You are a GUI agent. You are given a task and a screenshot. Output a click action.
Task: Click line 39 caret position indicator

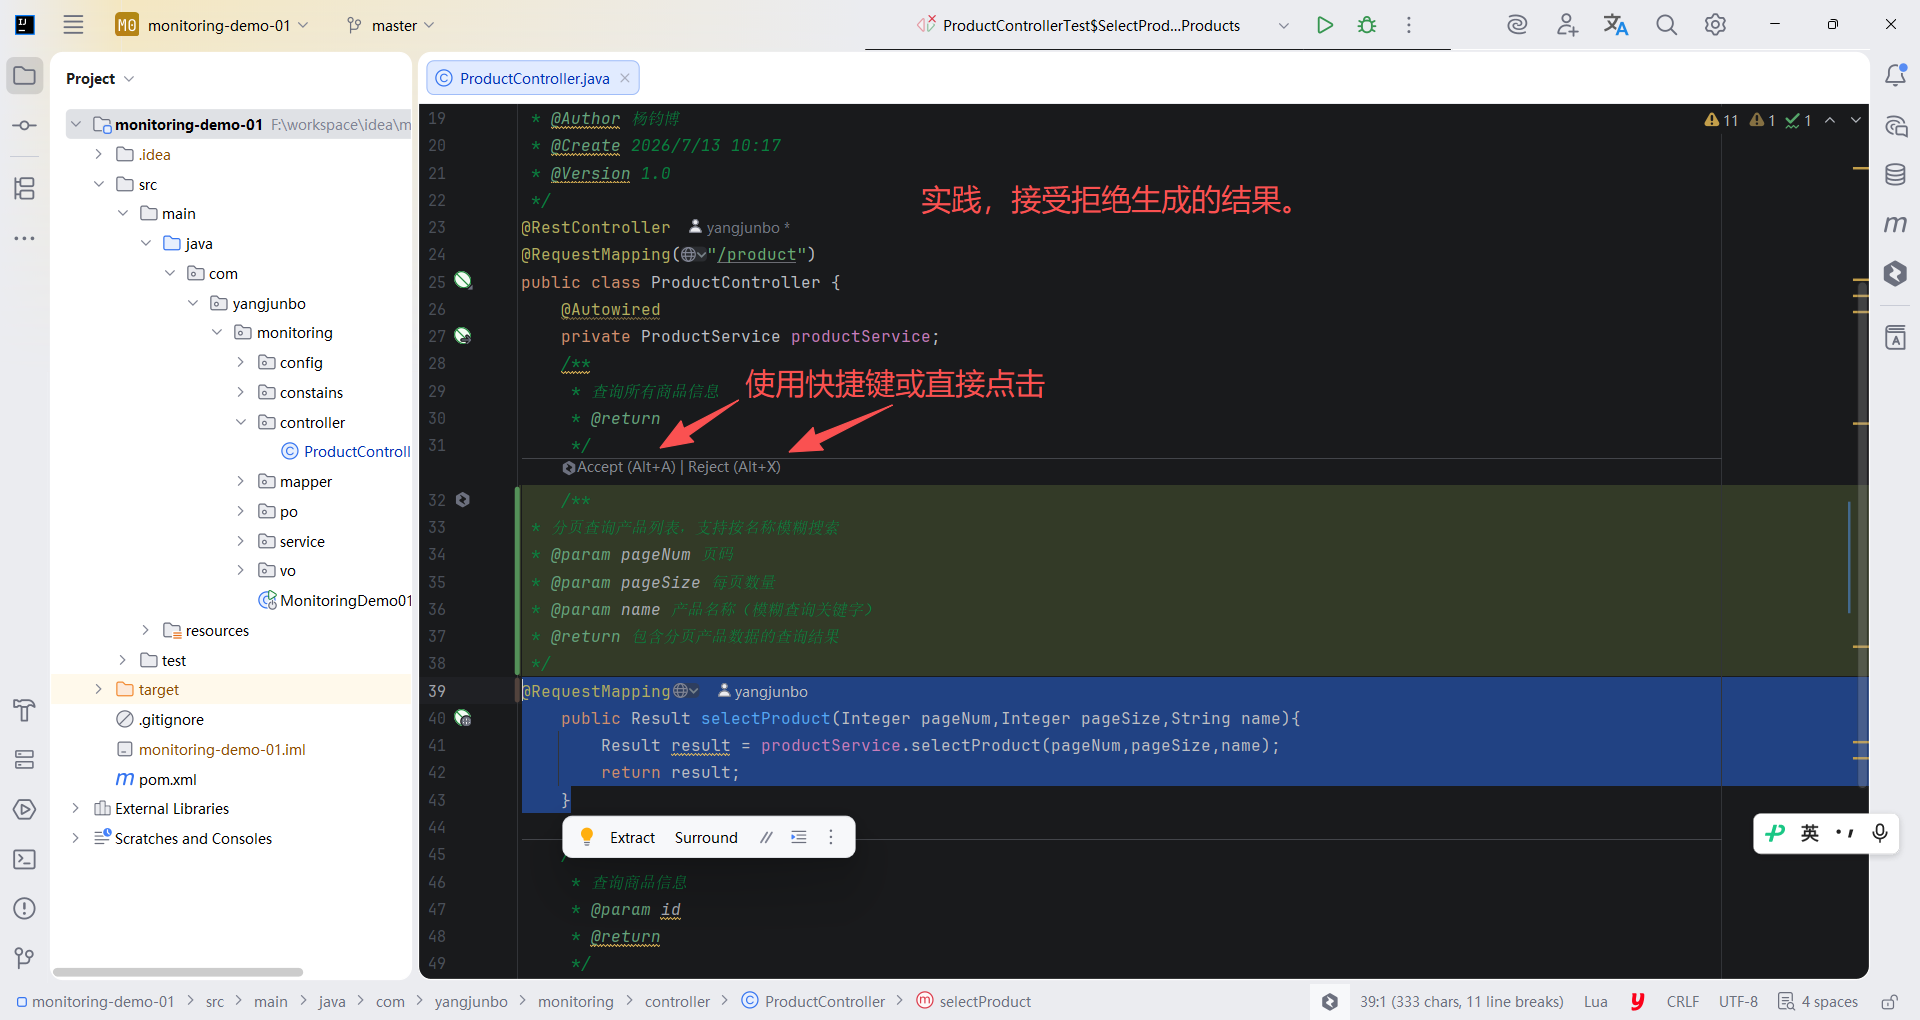(x=1461, y=1001)
